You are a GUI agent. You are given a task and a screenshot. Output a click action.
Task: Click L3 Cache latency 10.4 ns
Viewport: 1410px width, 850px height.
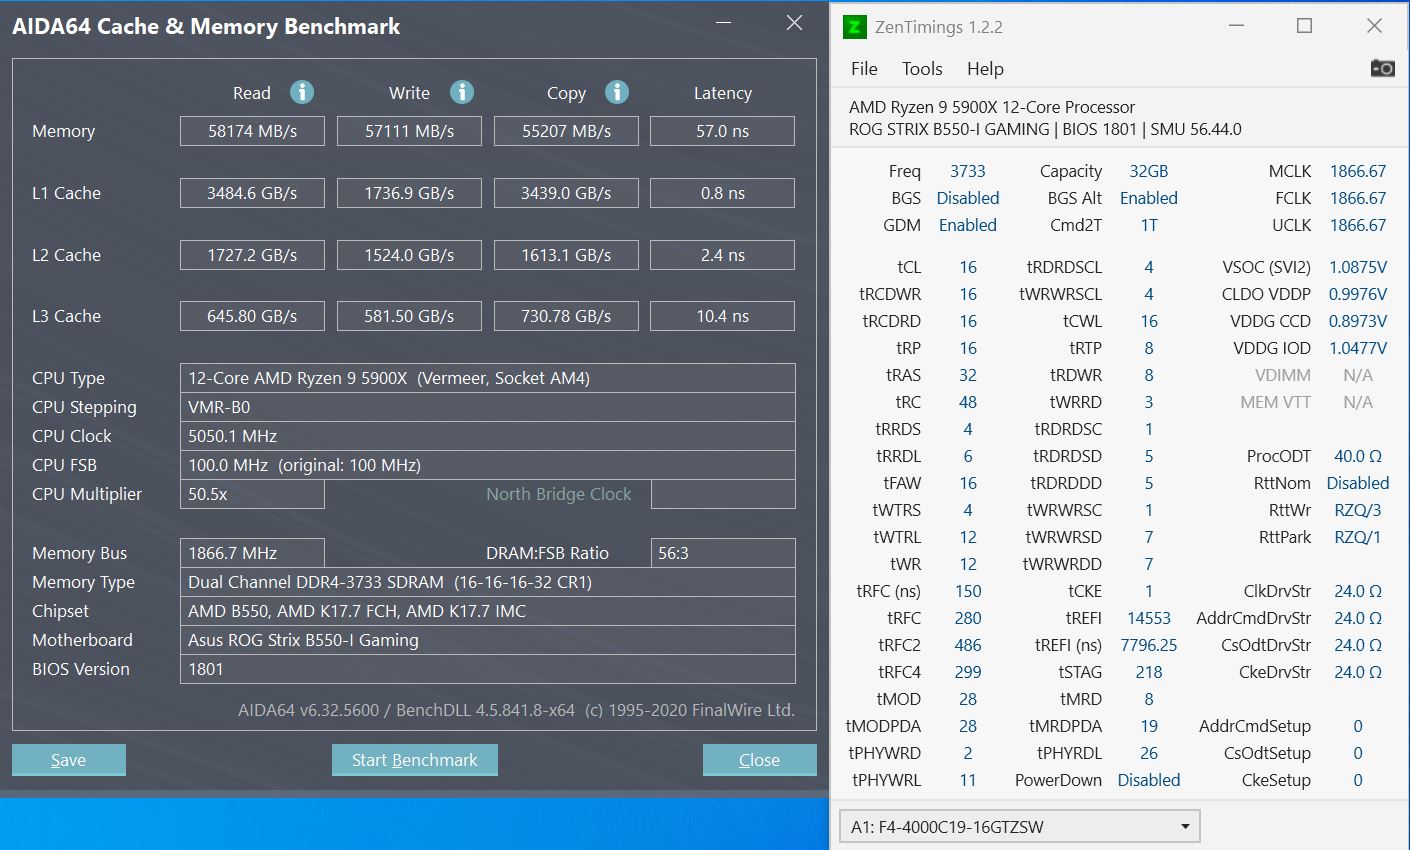tap(723, 316)
